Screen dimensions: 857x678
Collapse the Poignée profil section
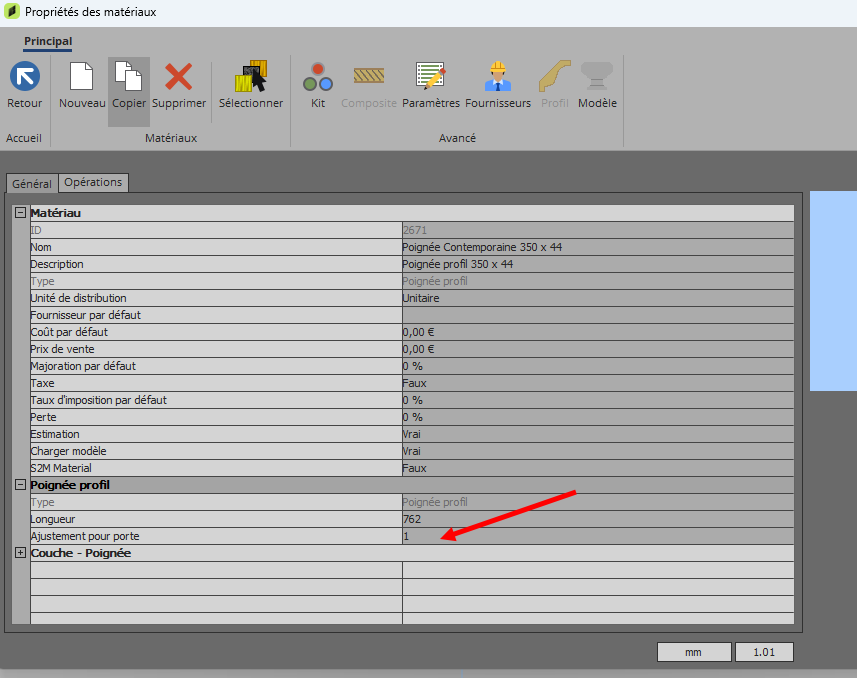point(20,485)
